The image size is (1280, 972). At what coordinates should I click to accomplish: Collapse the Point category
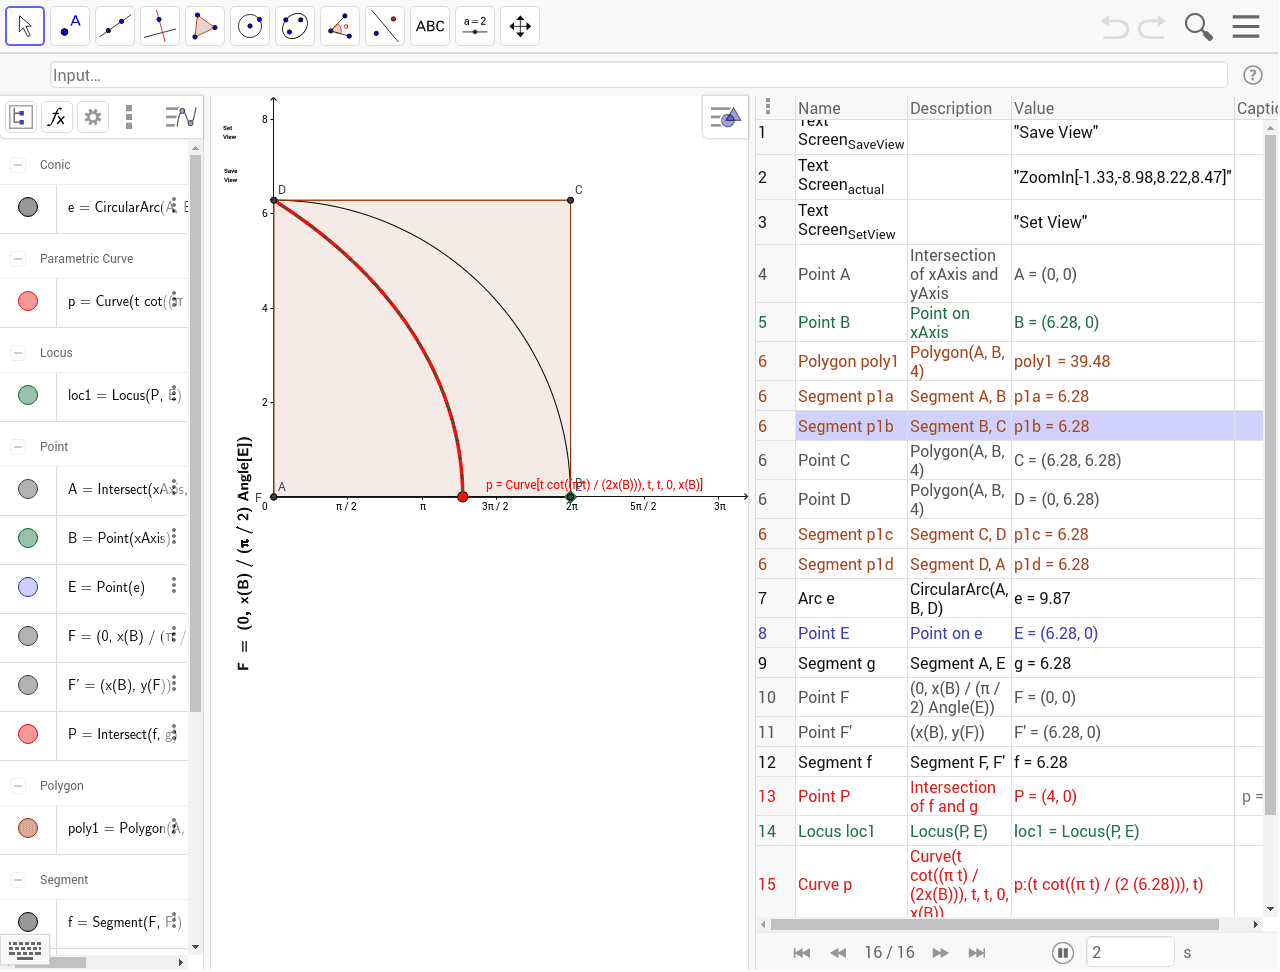click(x=18, y=447)
